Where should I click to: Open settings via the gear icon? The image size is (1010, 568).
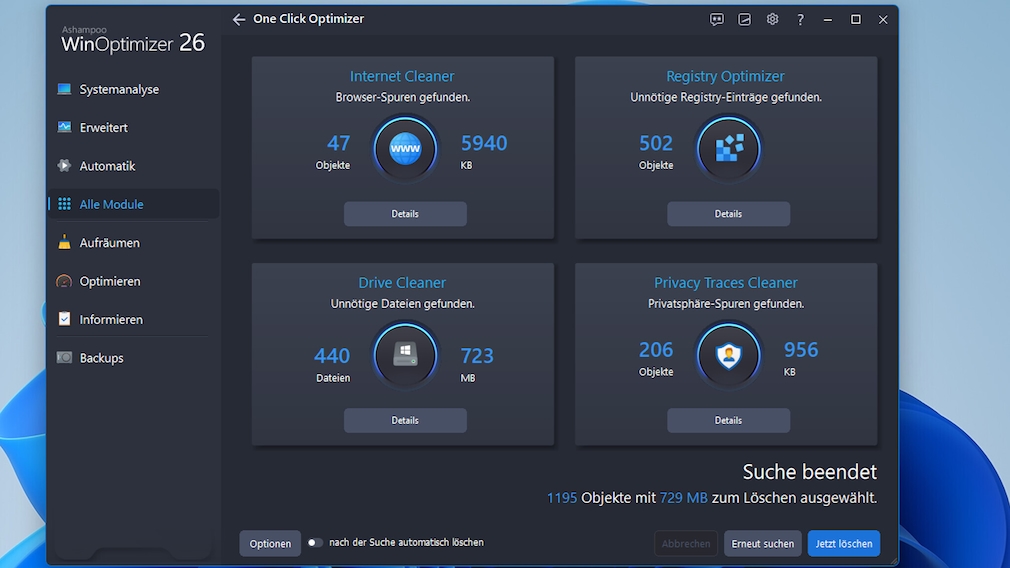coord(772,19)
